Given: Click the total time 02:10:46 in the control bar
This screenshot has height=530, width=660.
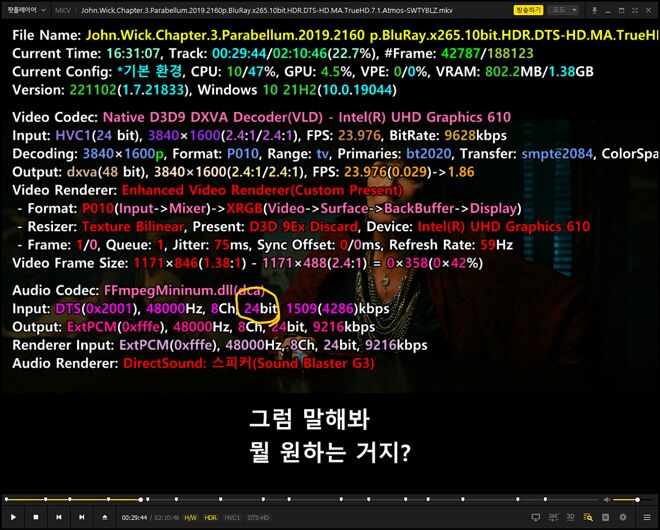Looking at the screenshot, I should pyautogui.click(x=167, y=518).
